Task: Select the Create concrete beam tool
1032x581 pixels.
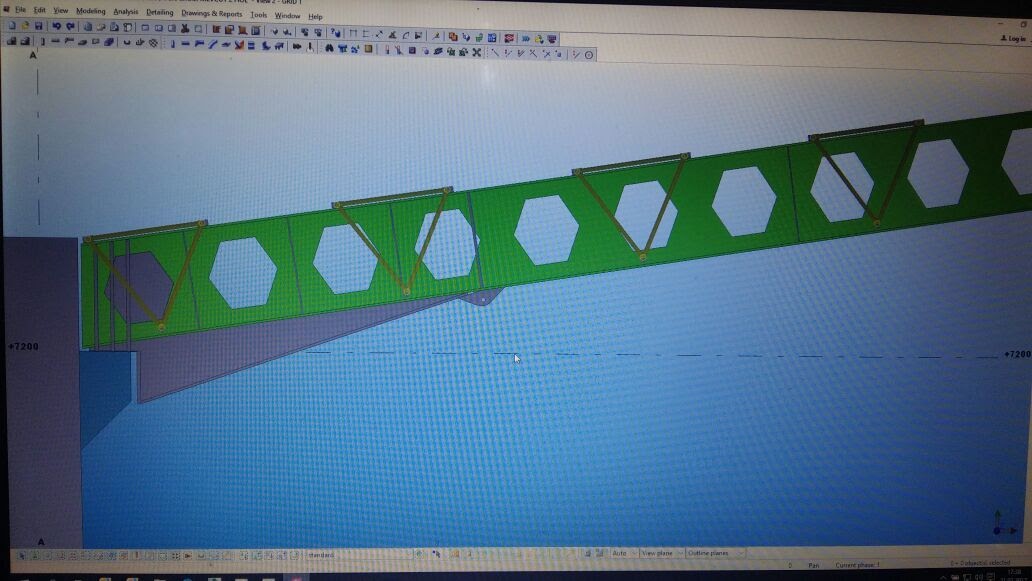Action: tap(55, 41)
